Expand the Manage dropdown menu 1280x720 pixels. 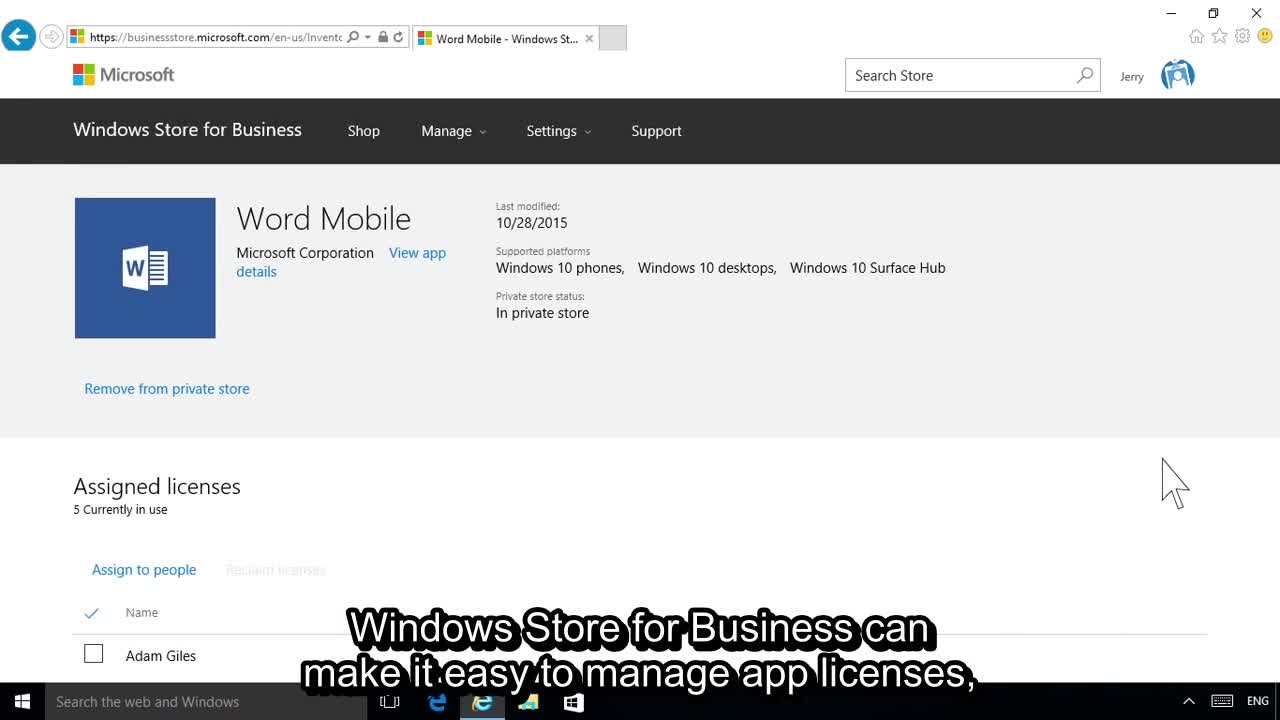tap(454, 131)
